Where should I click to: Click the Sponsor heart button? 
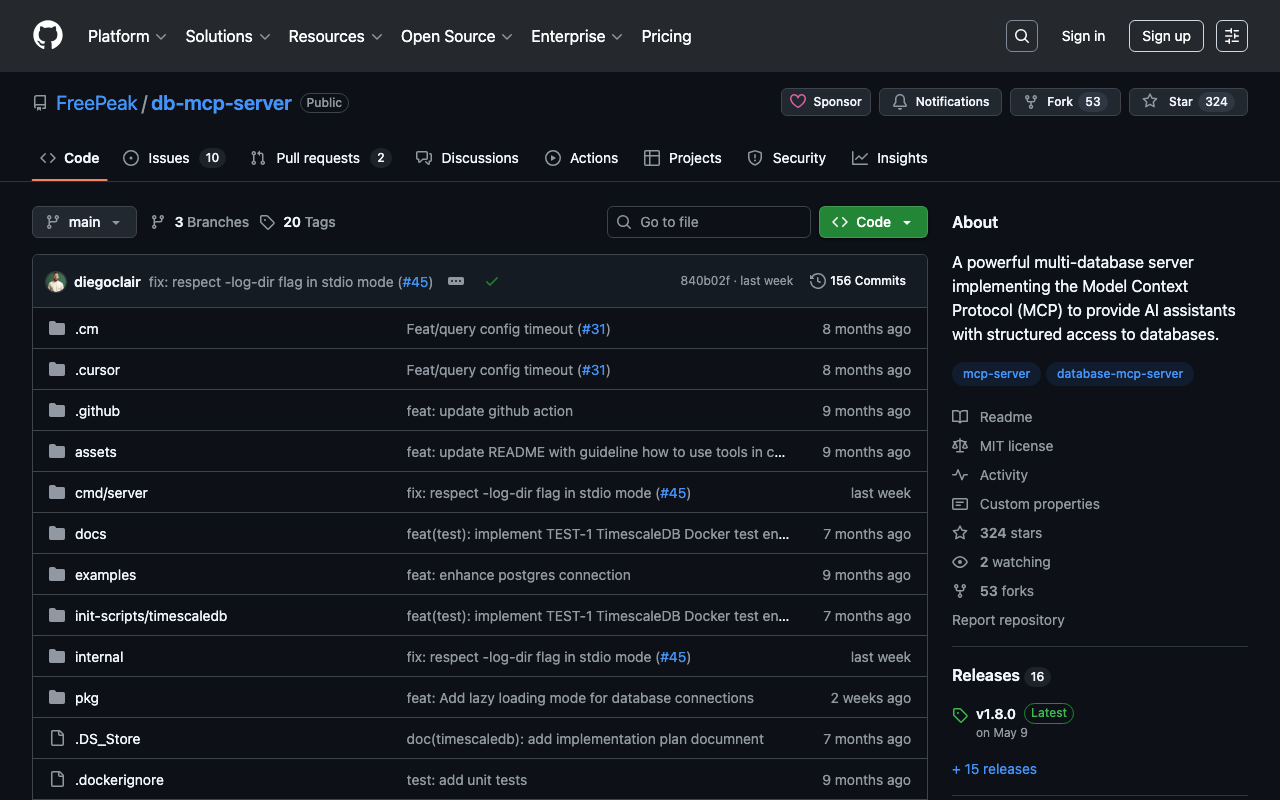(826, 102)
